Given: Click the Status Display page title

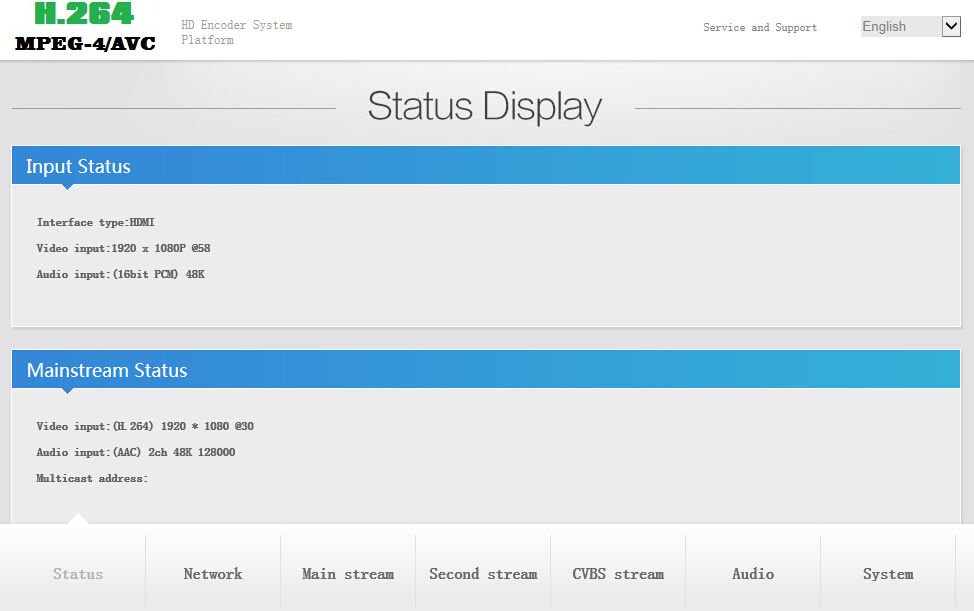Looking at the screenshot, I should 485,107.
